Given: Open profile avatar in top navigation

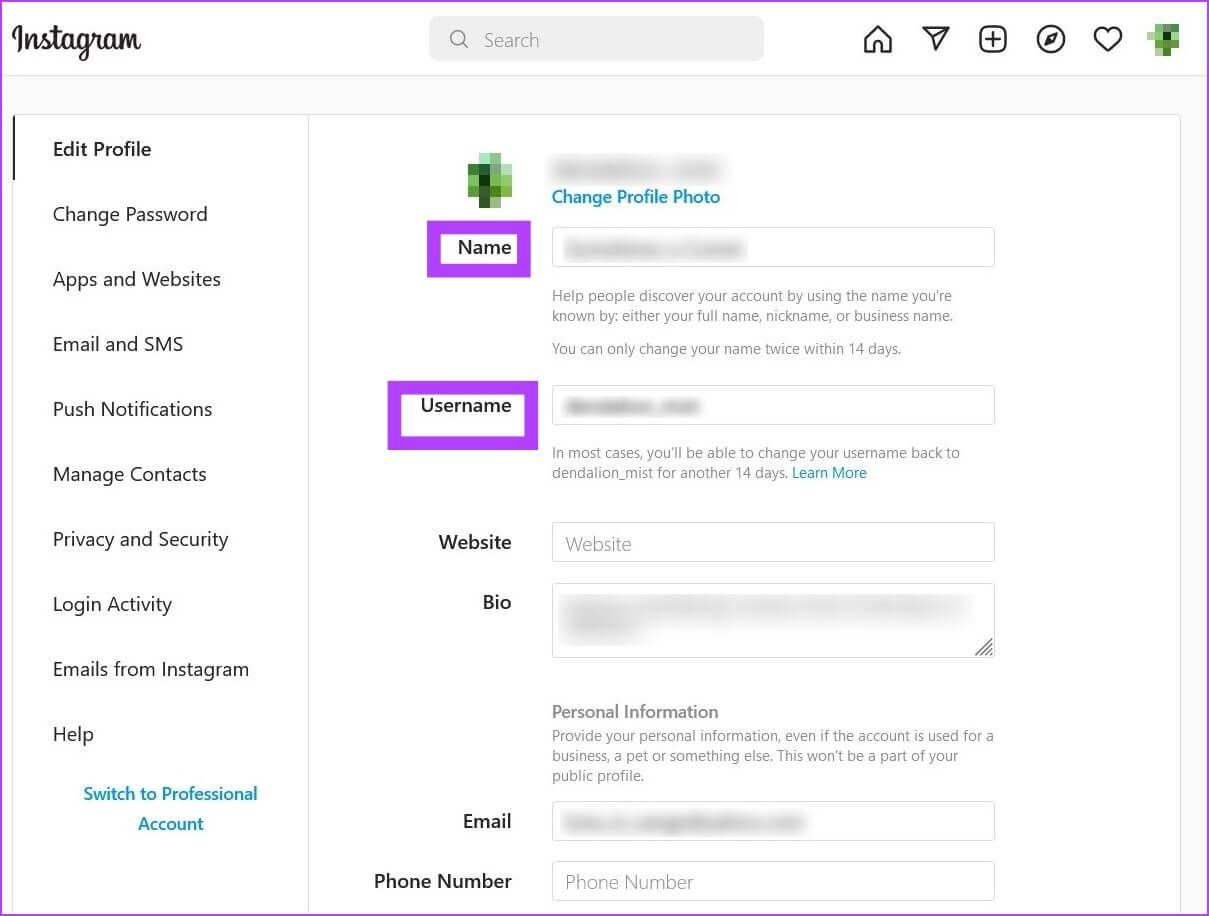Looking at the screenshot, I should (x=1164, y=39).
